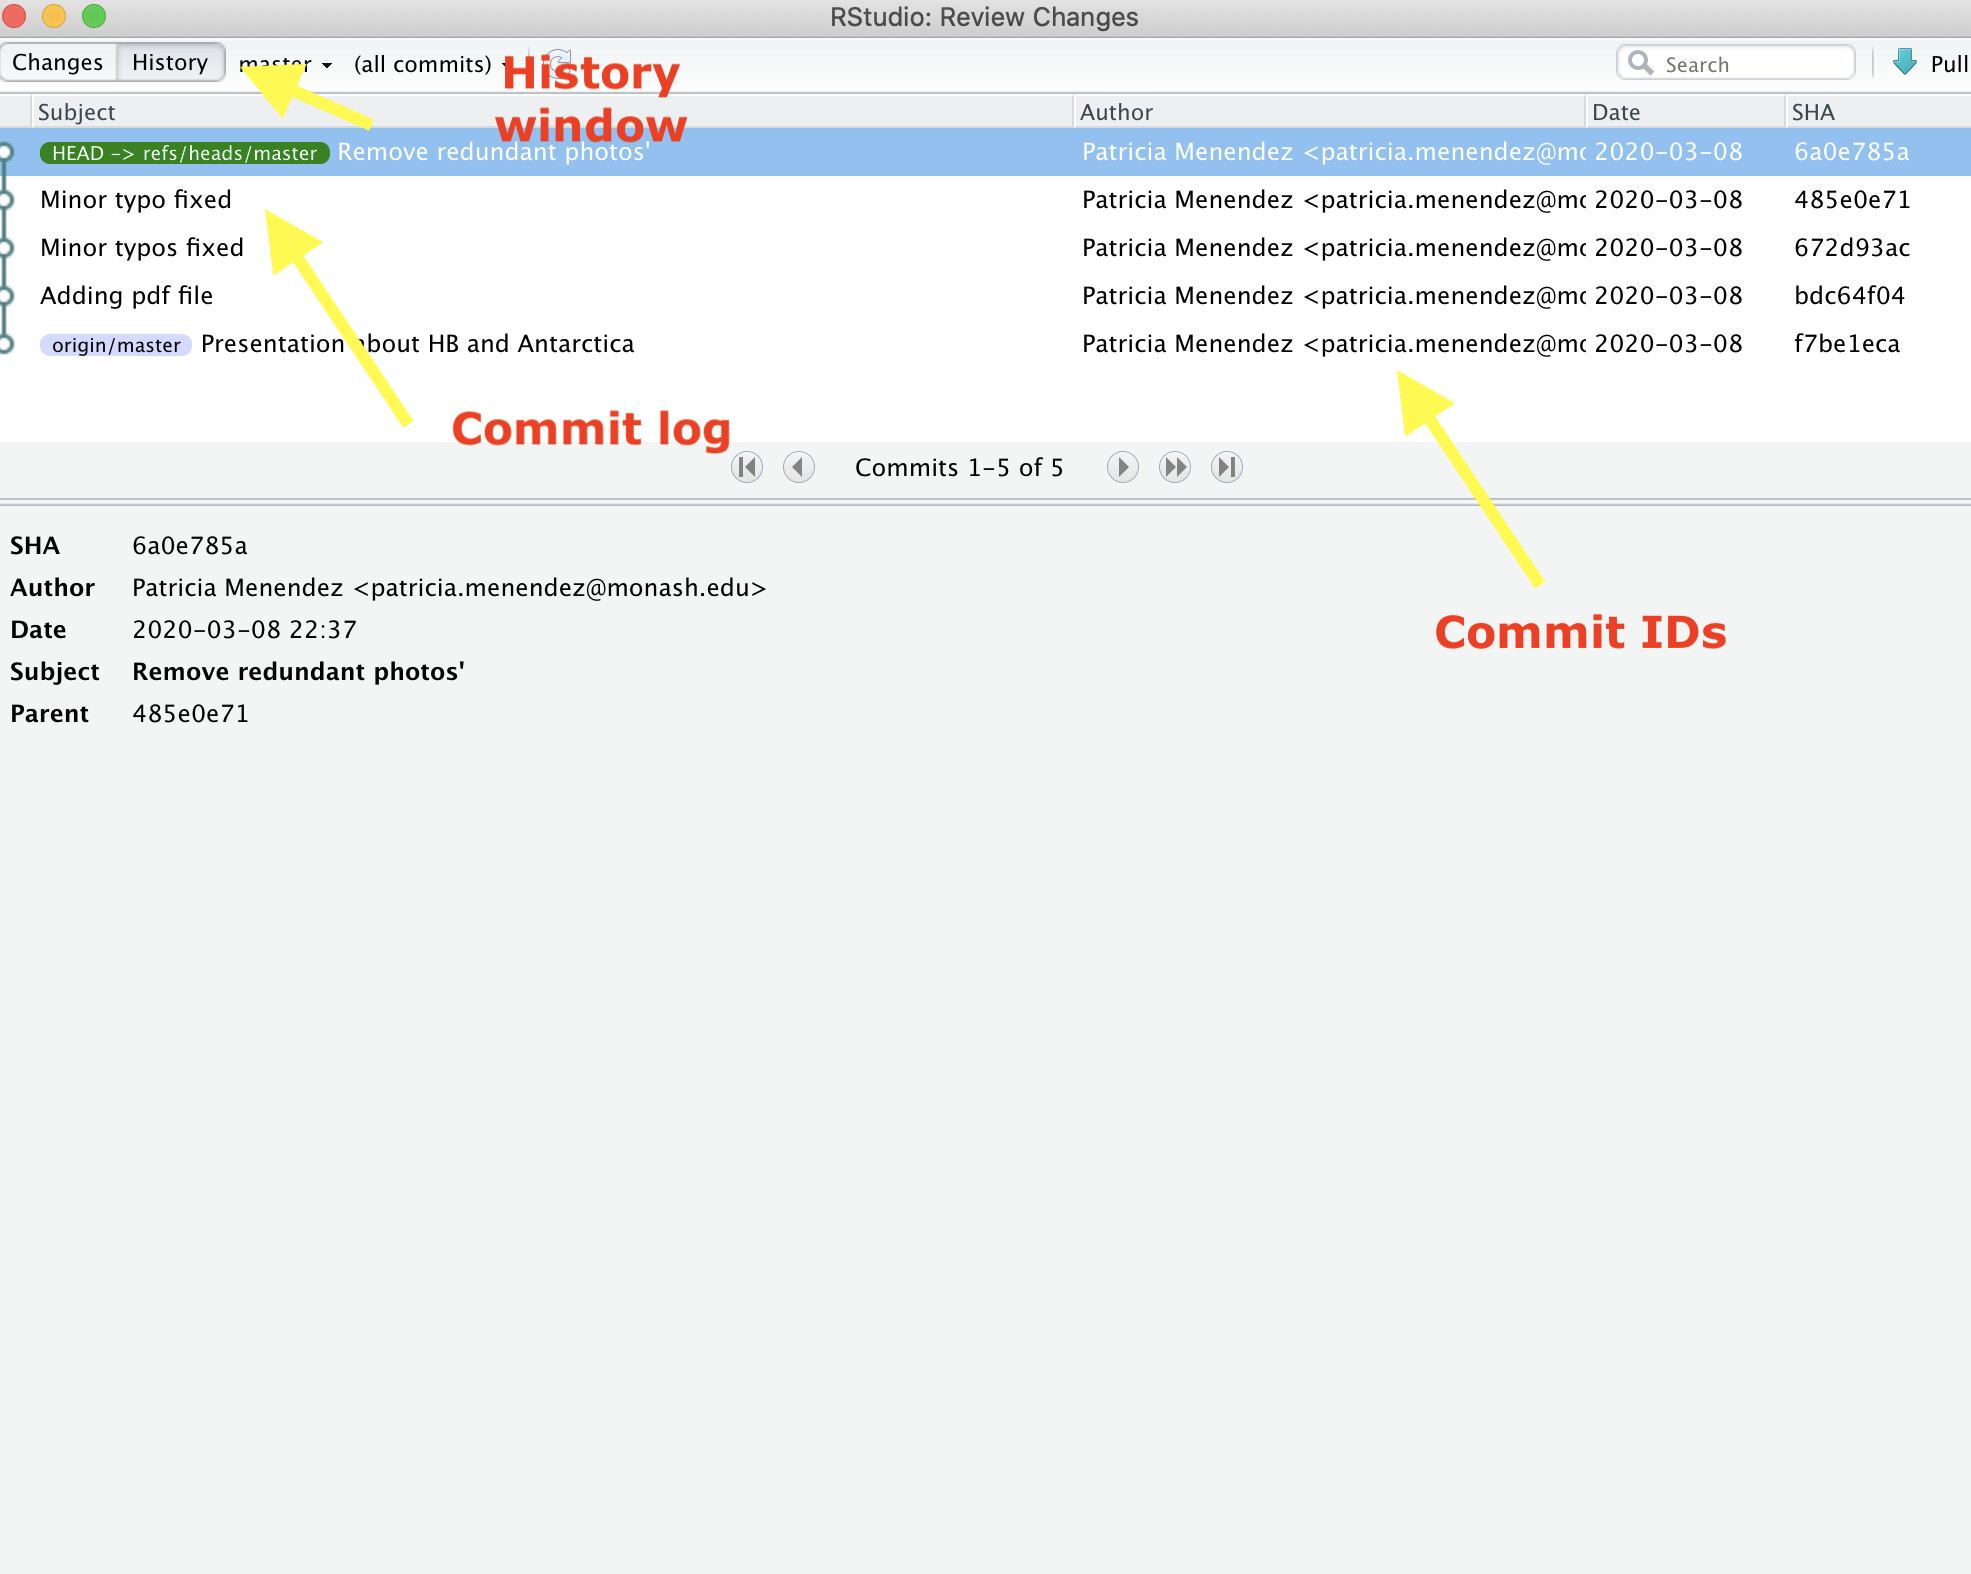Type in the Search field
This screenshot has width=1971, height=1574.
(1752, 64)
